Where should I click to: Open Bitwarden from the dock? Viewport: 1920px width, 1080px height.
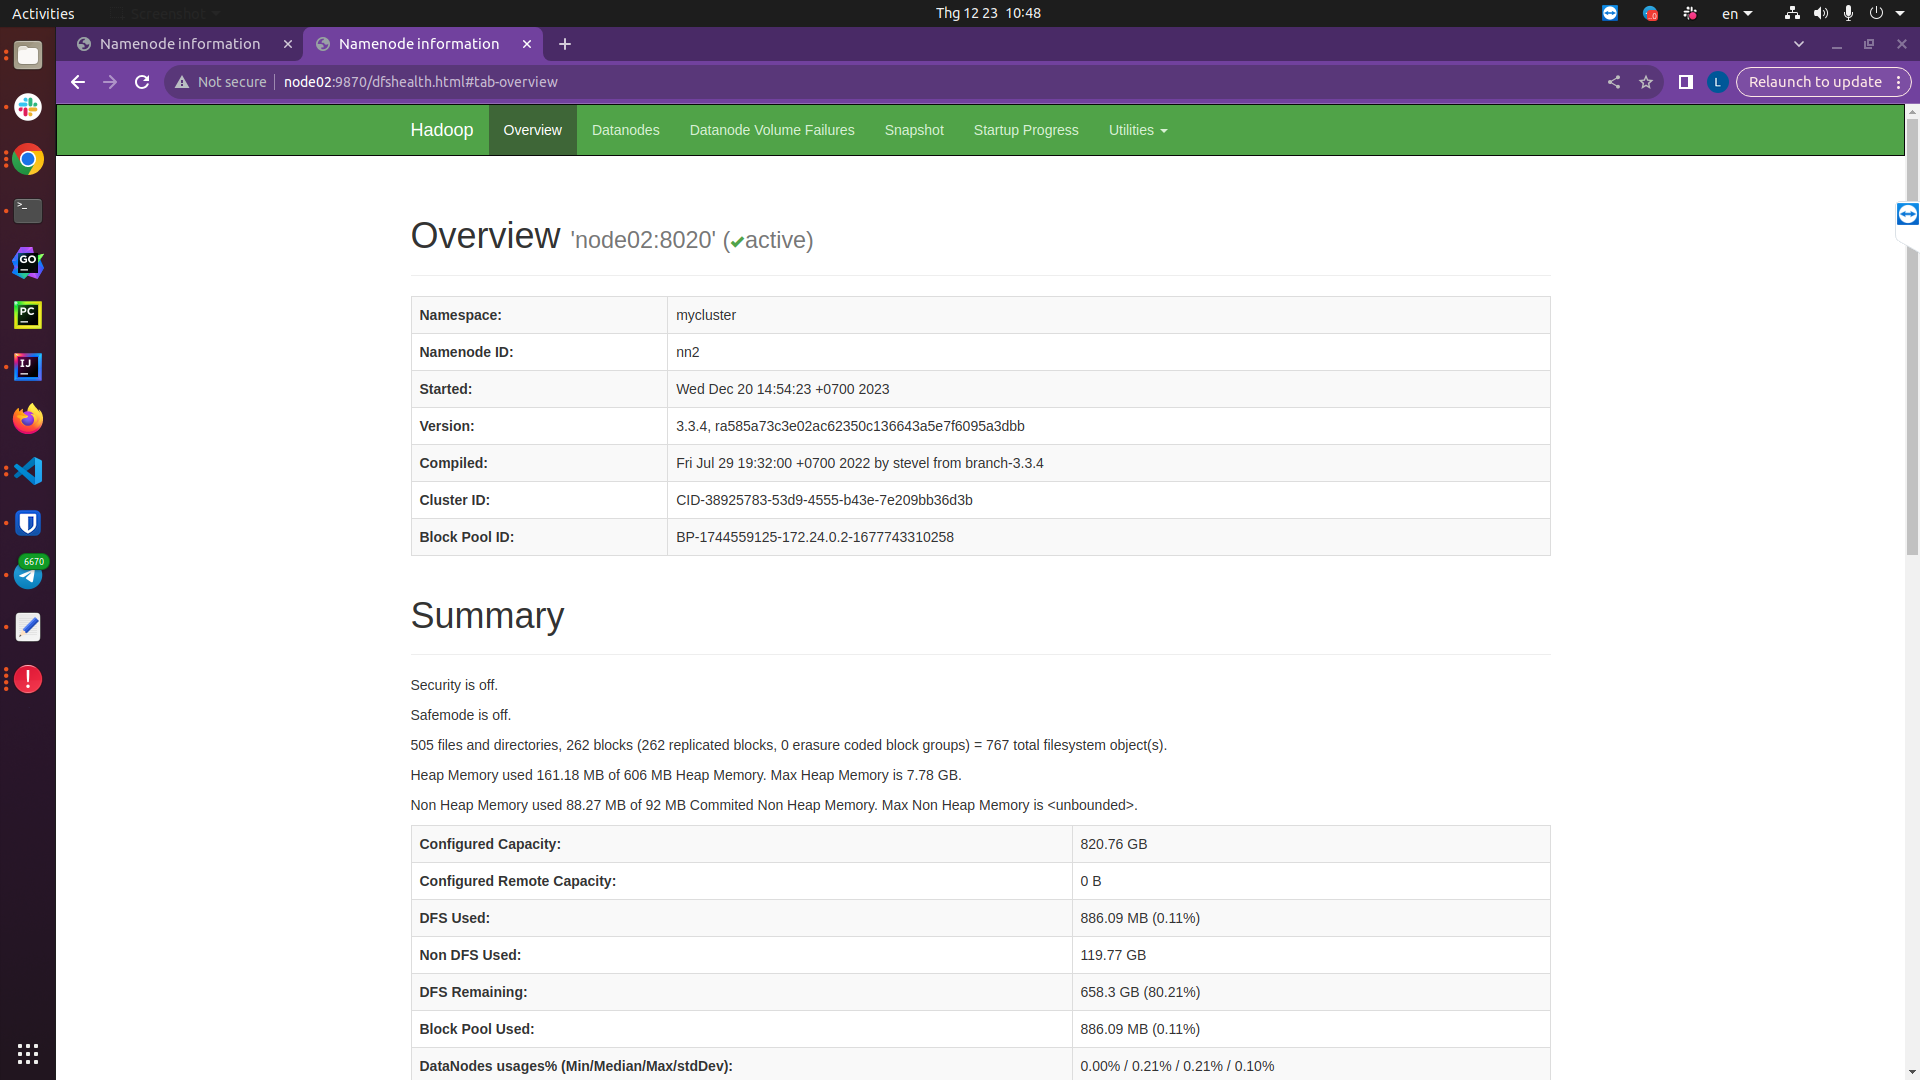(x=28, y=523)
